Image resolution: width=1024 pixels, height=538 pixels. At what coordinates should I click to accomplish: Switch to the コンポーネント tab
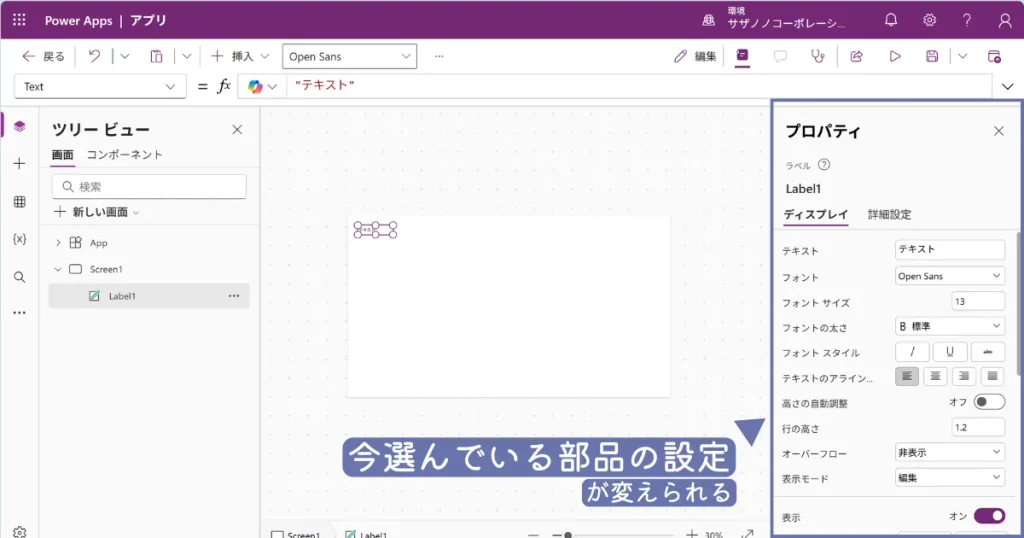124,155
